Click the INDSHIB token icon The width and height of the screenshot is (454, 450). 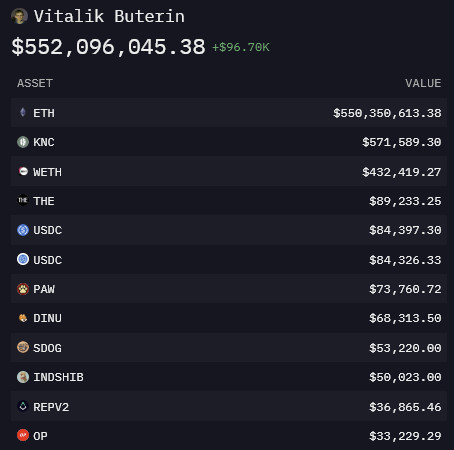[23, 377]
